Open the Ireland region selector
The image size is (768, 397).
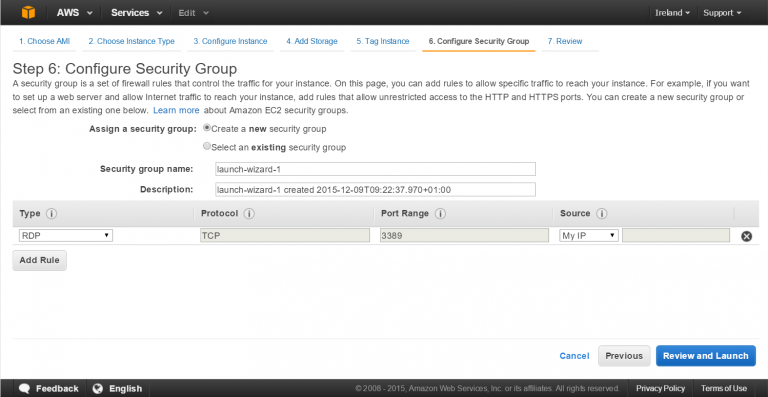[x=672, y=13]
